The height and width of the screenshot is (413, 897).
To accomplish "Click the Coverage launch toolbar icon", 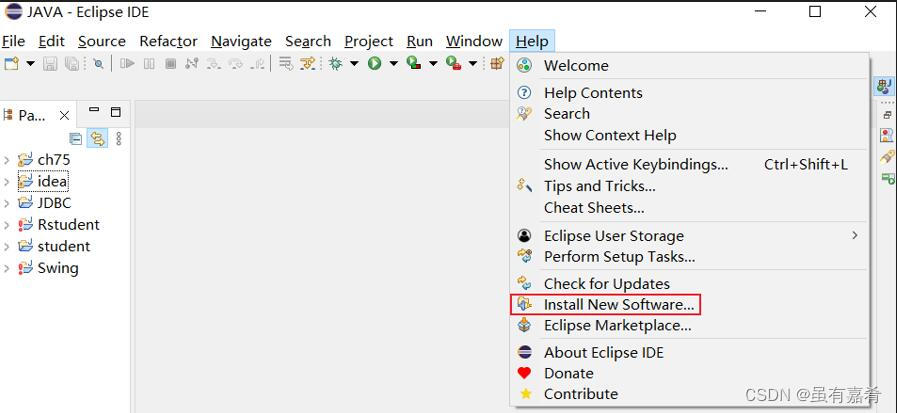I will (414, 63).
